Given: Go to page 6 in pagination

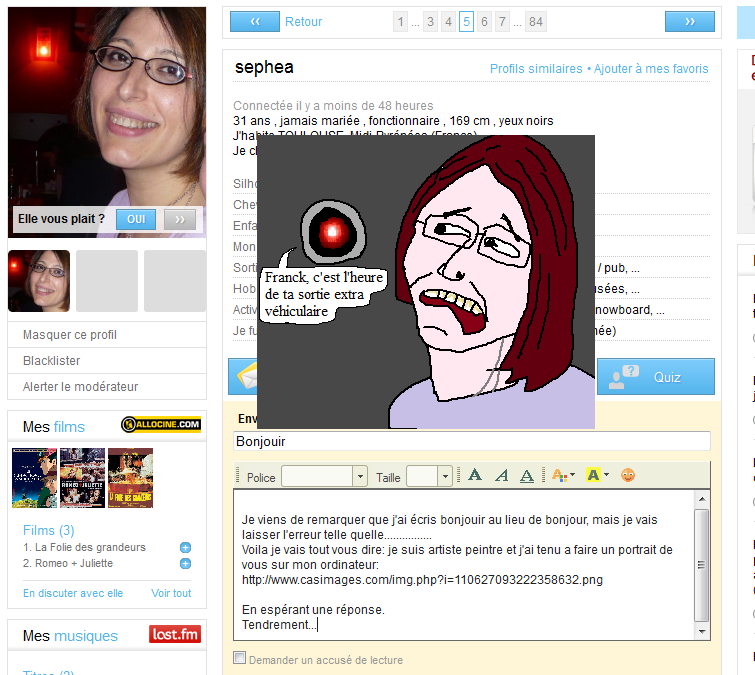Looking at the screenshot, I should coord(484,21).
